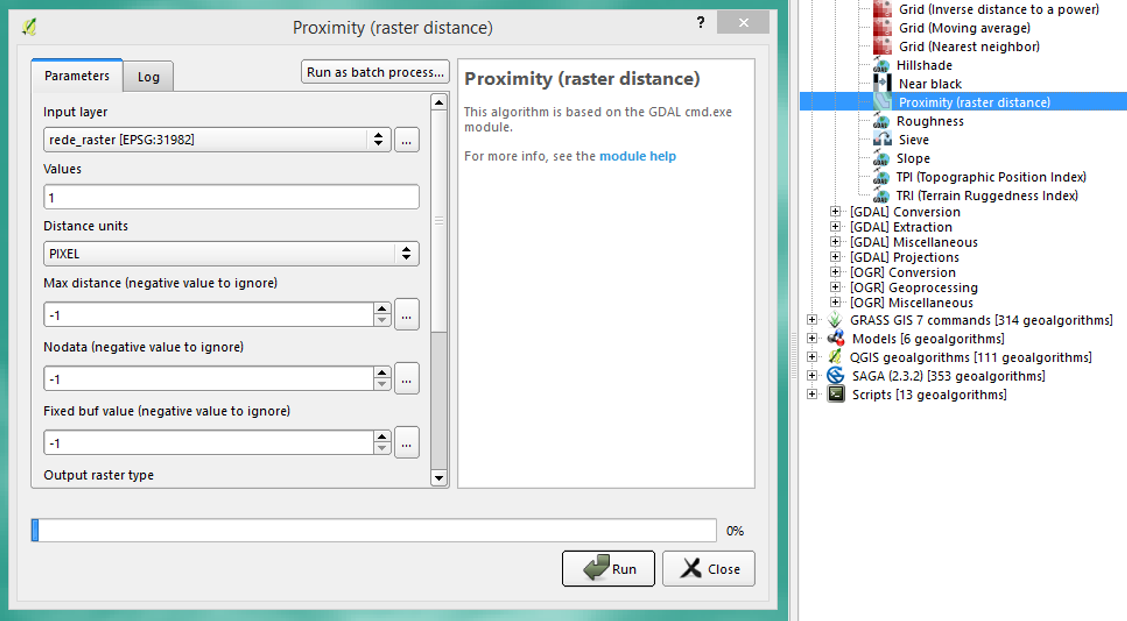This screenshot has height=621, width=1127.
Task: Expand the [GDAL] Conversion group
Action: tap(836, 212)
